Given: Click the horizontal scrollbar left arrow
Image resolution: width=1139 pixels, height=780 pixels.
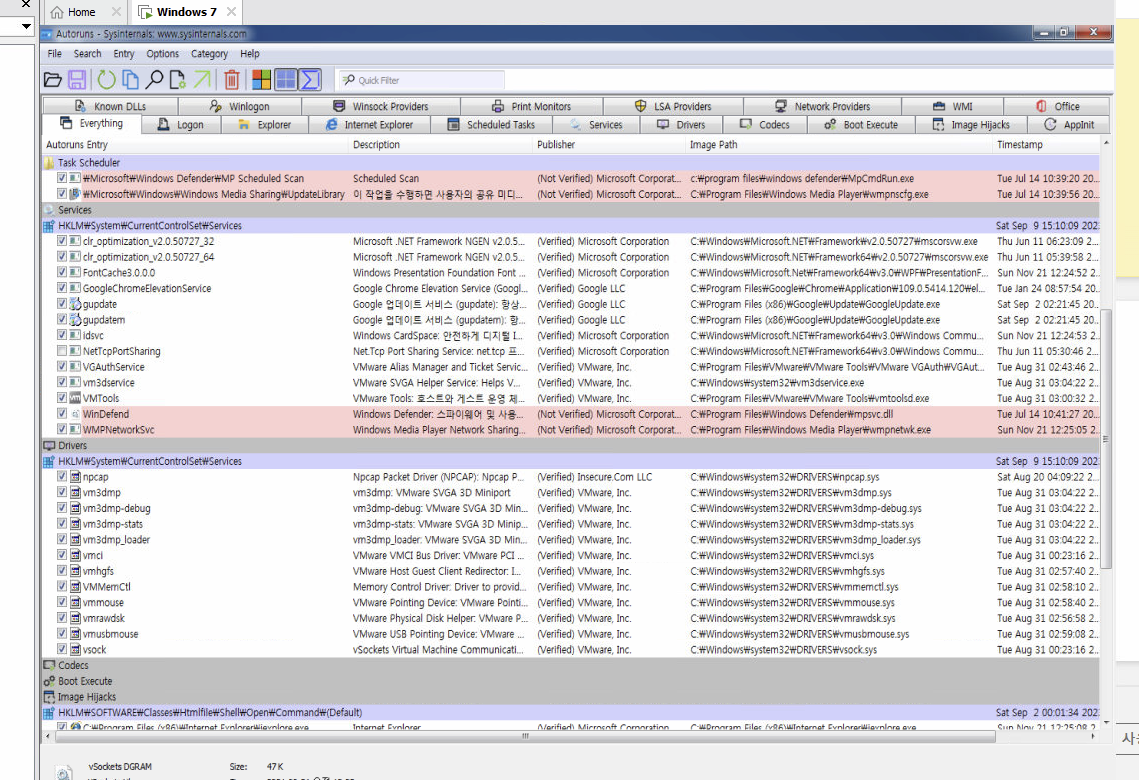Looking at the screenshot, I should pyautogui.click(x=48, y=736).
